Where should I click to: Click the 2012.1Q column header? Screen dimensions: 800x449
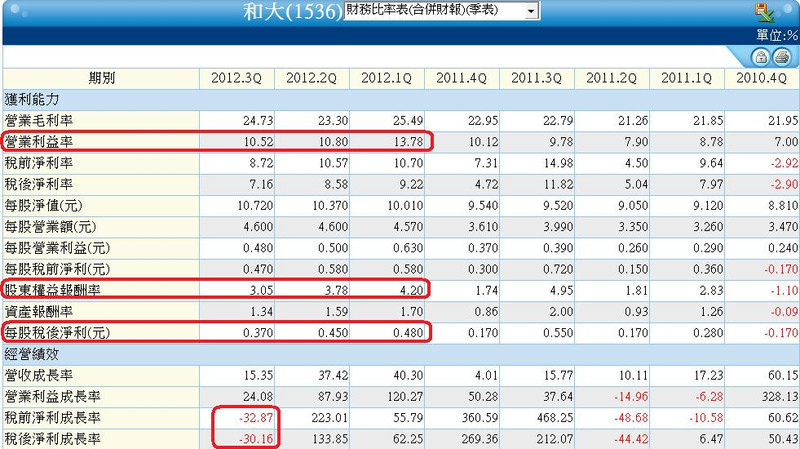387,78
